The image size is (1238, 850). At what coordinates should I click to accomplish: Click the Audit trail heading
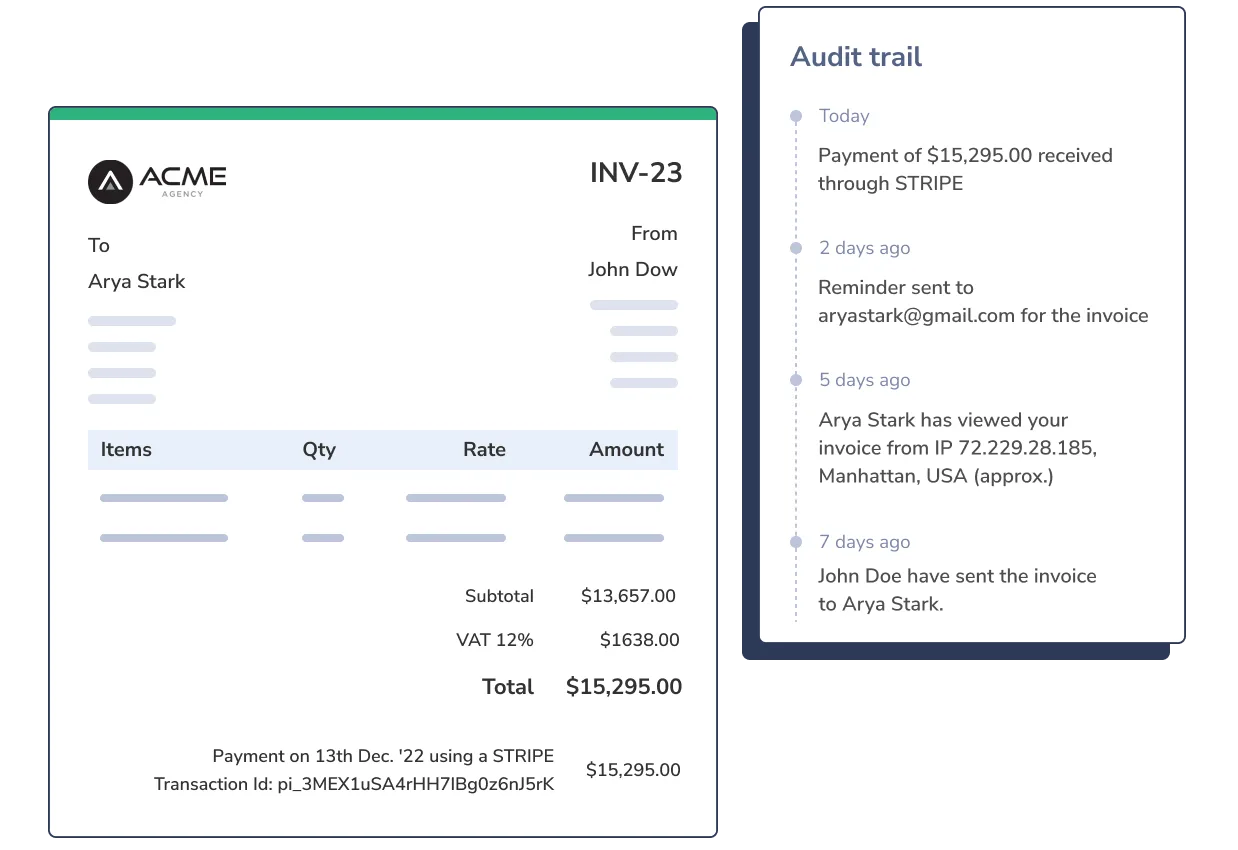pos(856,57)
